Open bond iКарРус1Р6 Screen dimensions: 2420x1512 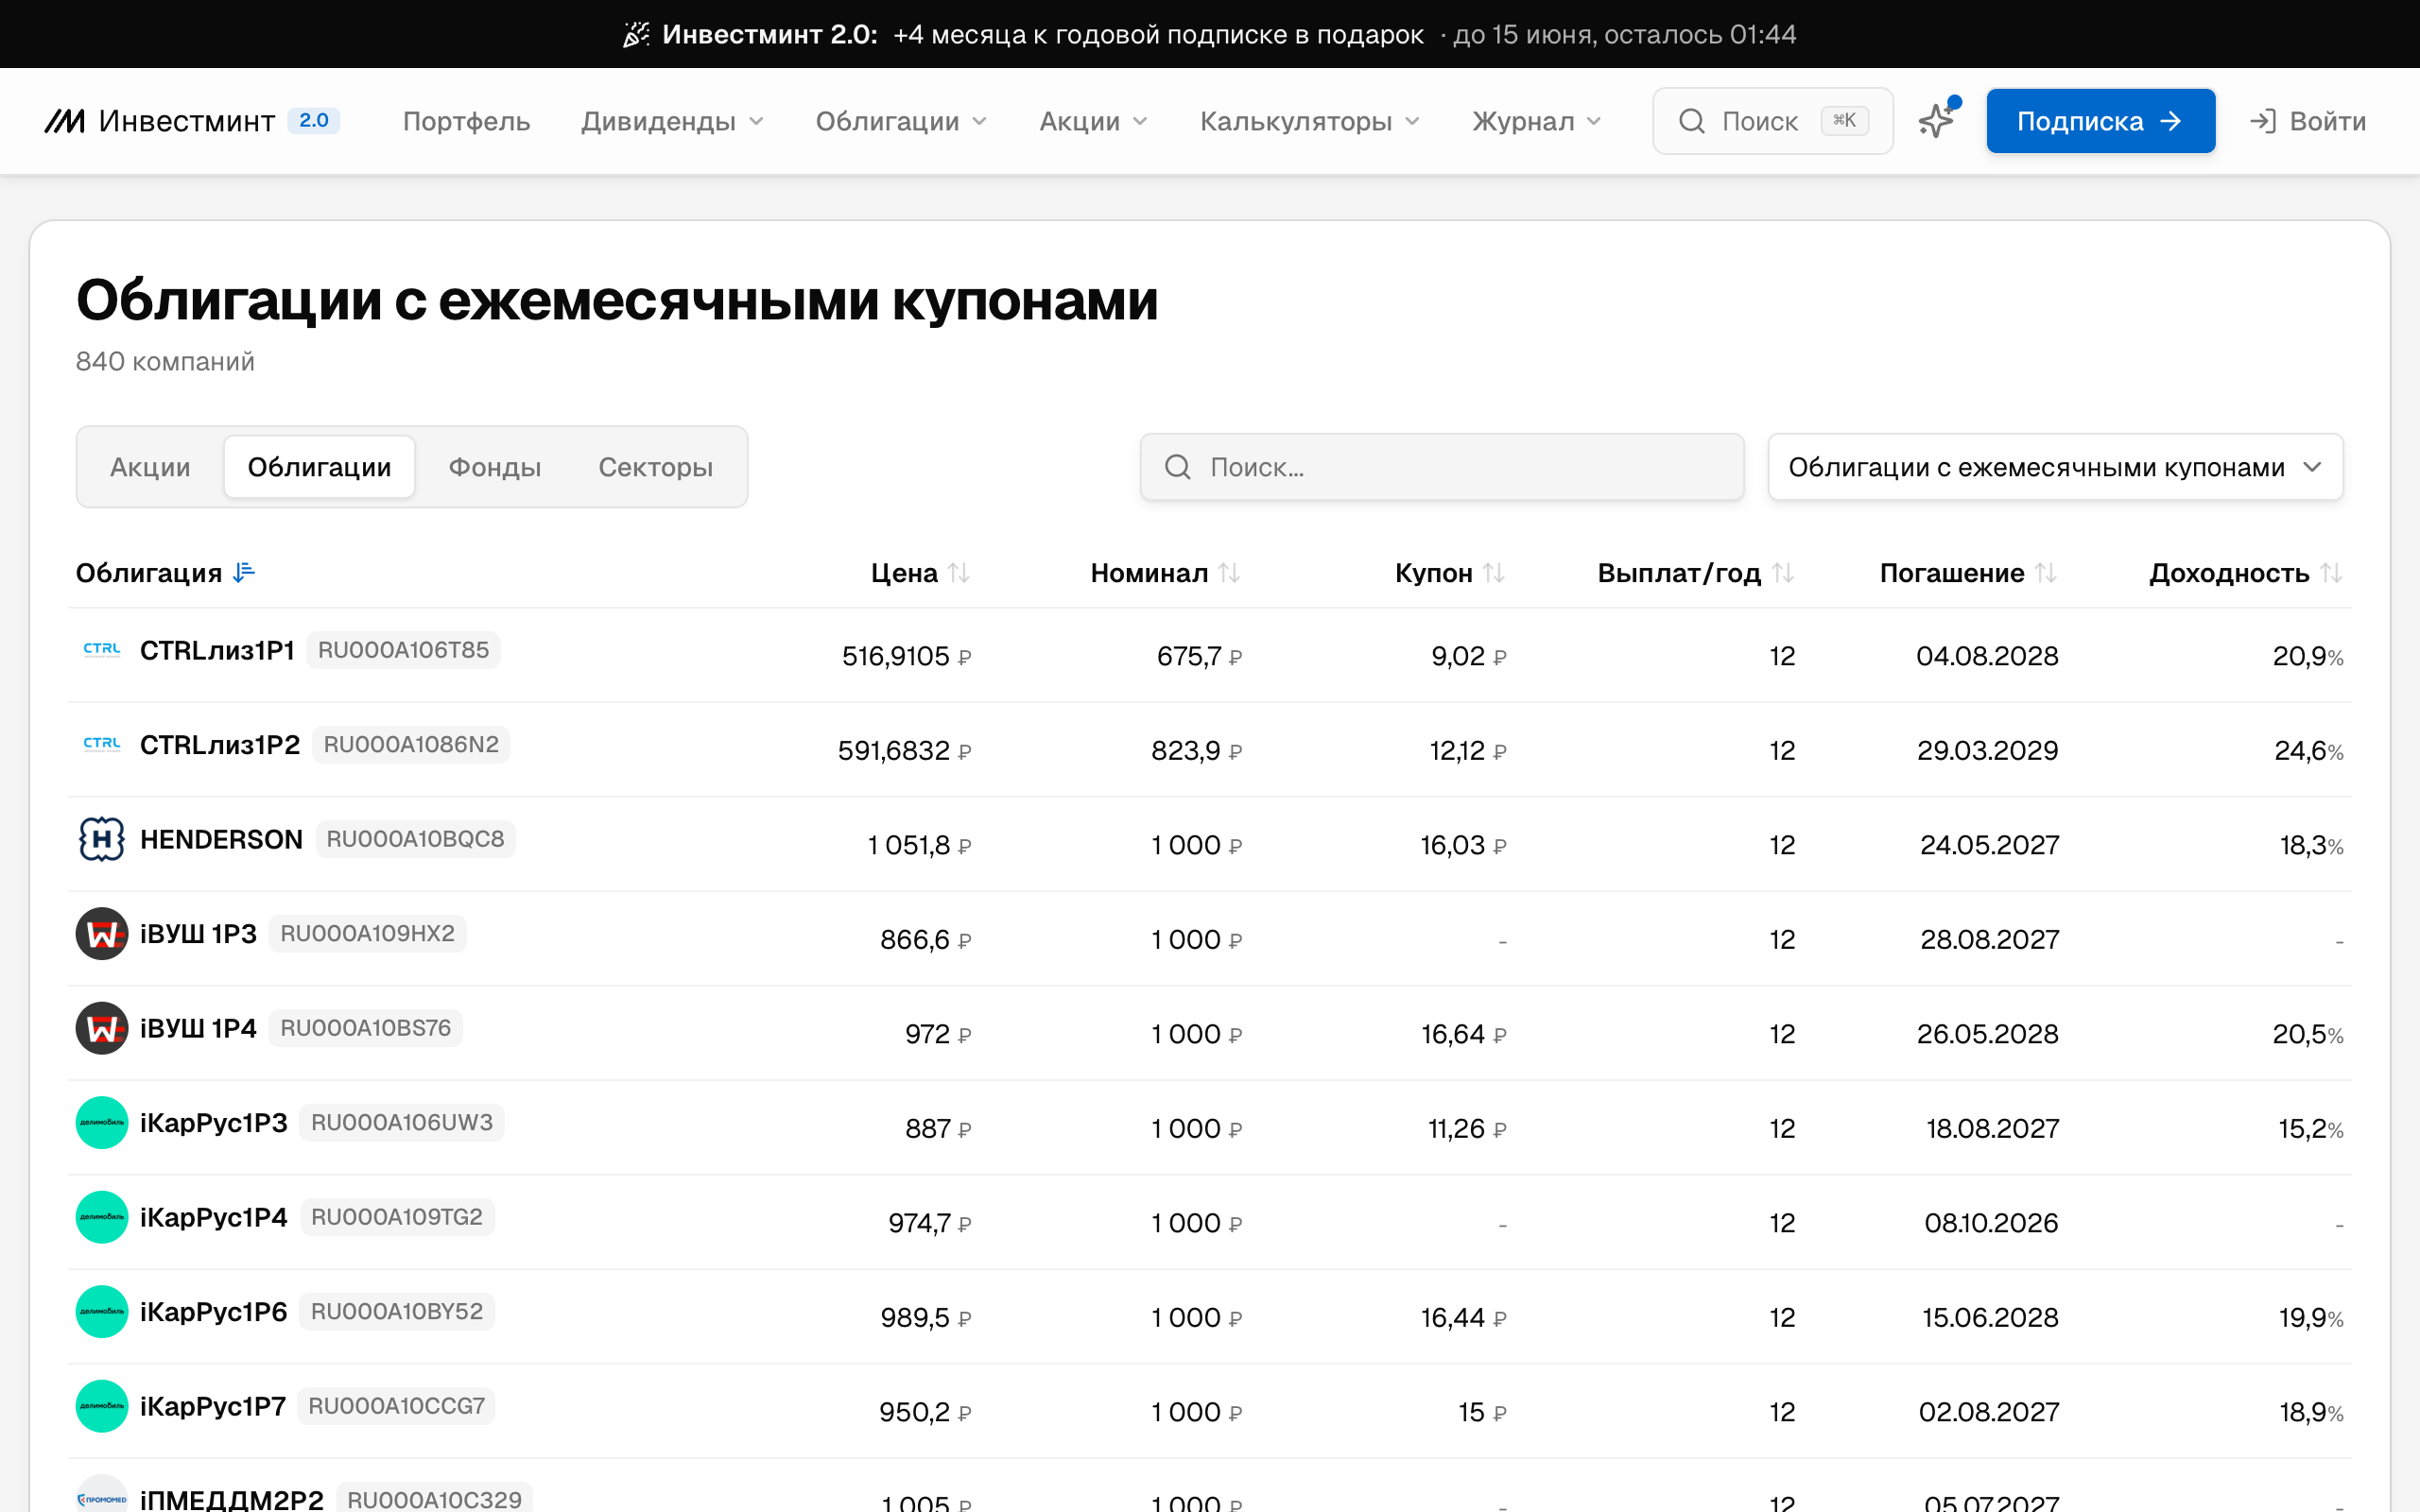[x=213, y=1311]
